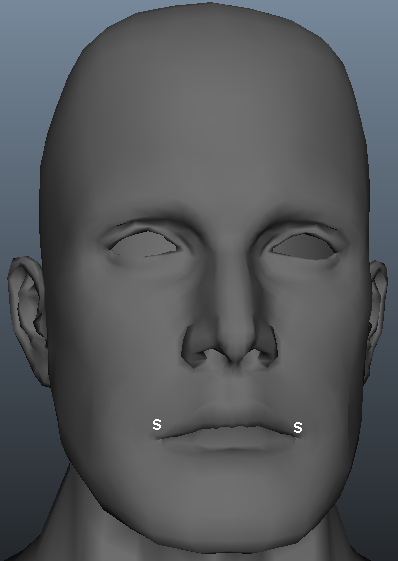This screenshot has width=398, height=561.
Task: Select the lower lip of the model
Action: pyautogui.click(x=229, y=439)
